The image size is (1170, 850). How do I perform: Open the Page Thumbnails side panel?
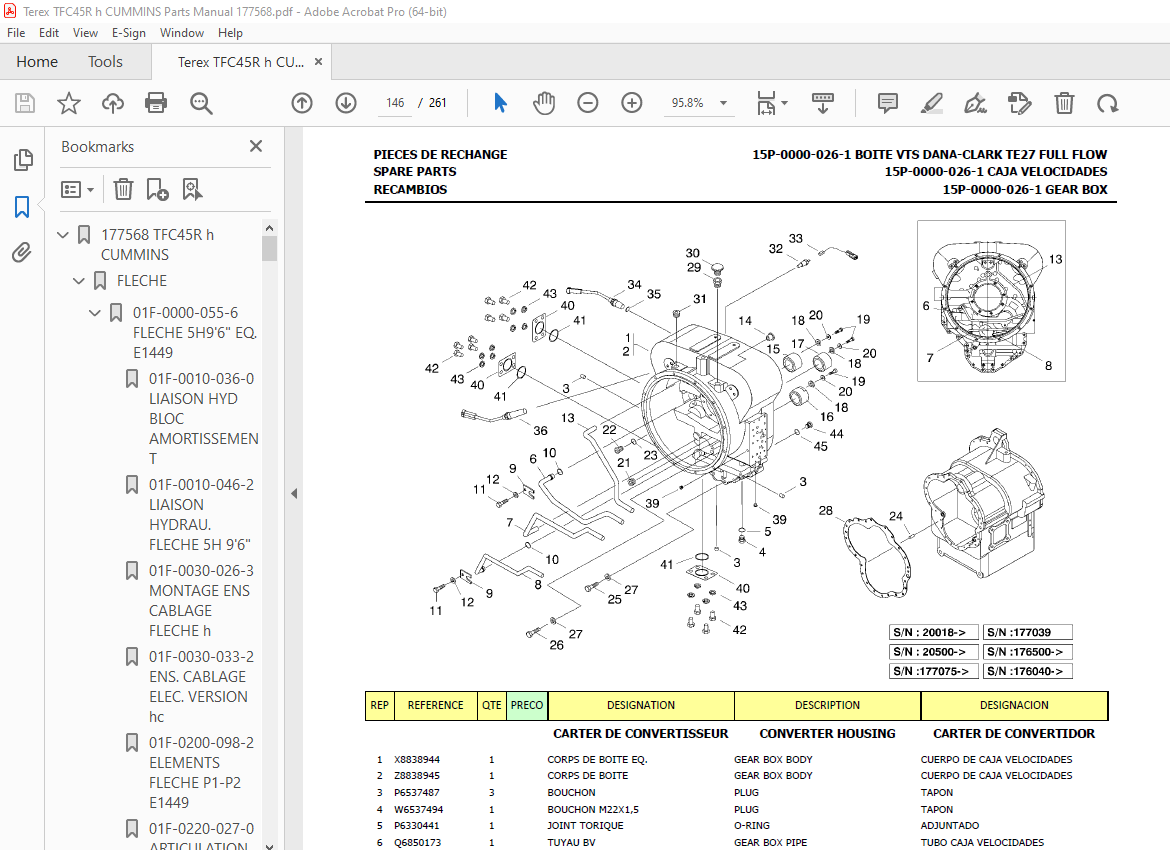[23, 160]
